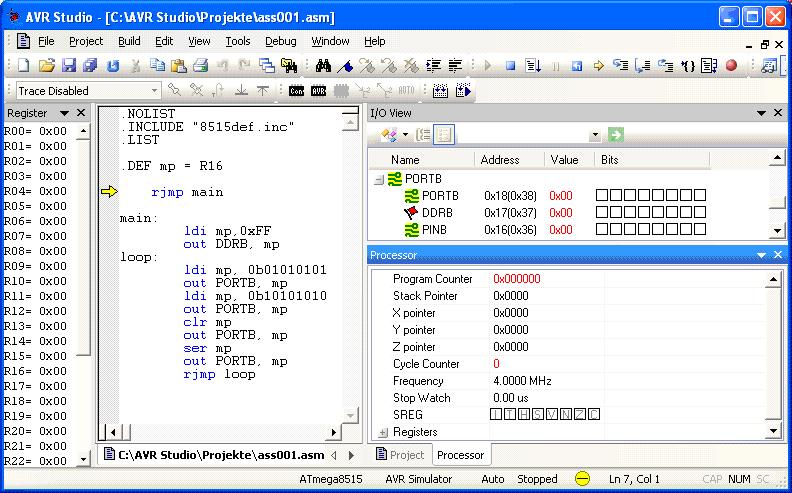Open the I/O View panel menu arrow
The width and height of the screenshot is (792, 493).
[761, 113]
